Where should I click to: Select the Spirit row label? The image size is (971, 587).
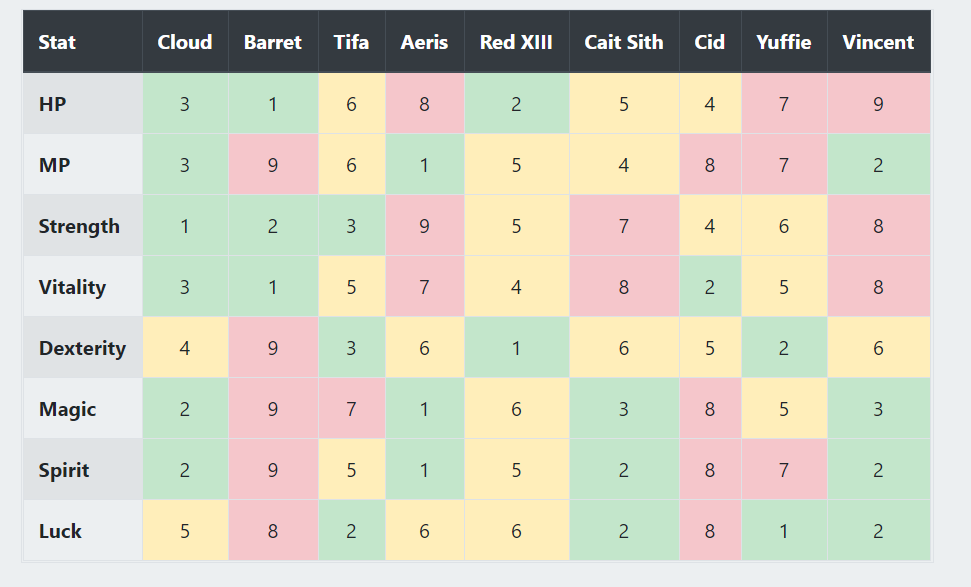[x=64, y=470]
